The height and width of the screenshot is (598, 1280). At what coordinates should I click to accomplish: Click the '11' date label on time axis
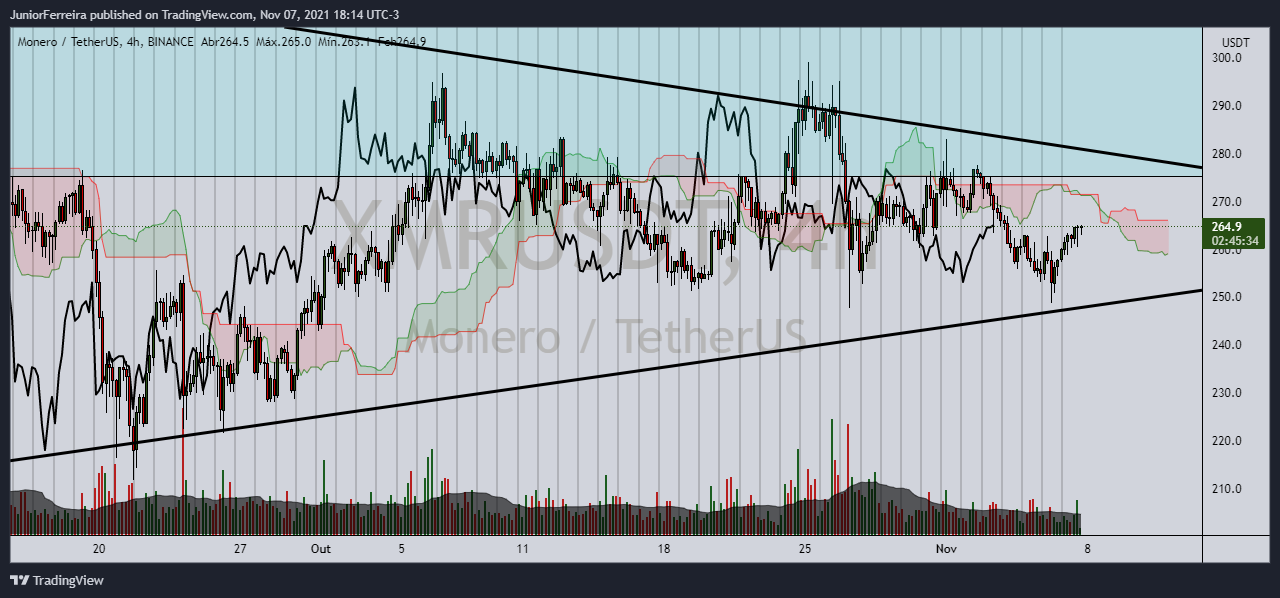tap(522, 549)
